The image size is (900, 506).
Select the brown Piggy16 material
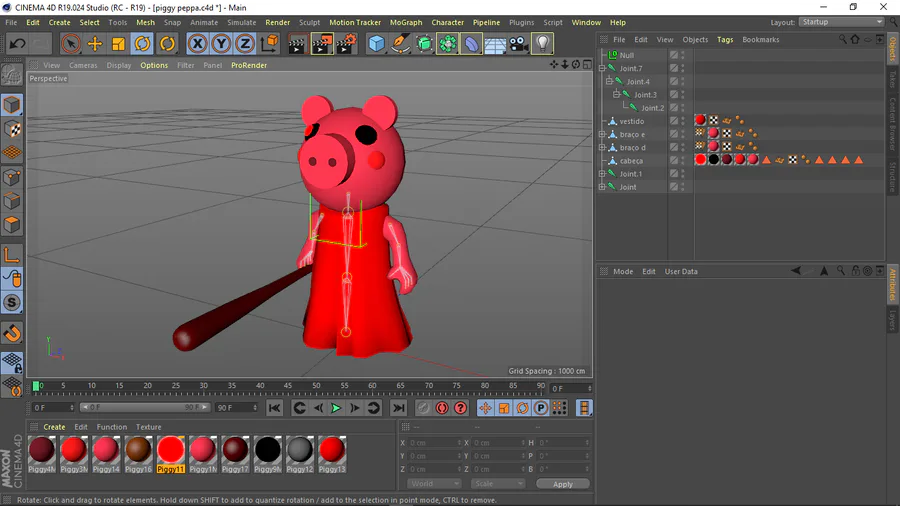(x=138, y=454)
